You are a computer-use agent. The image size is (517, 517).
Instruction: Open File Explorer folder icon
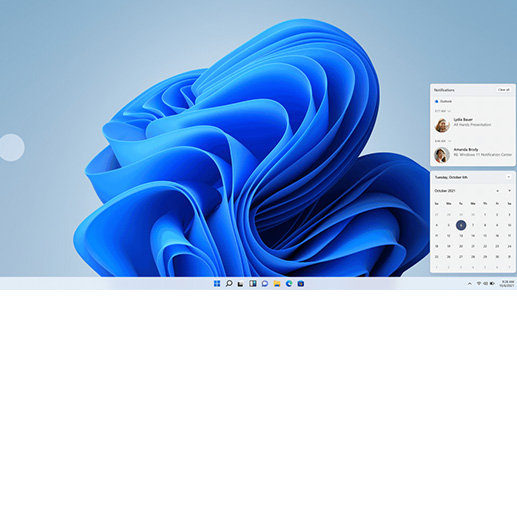(277, 283)
